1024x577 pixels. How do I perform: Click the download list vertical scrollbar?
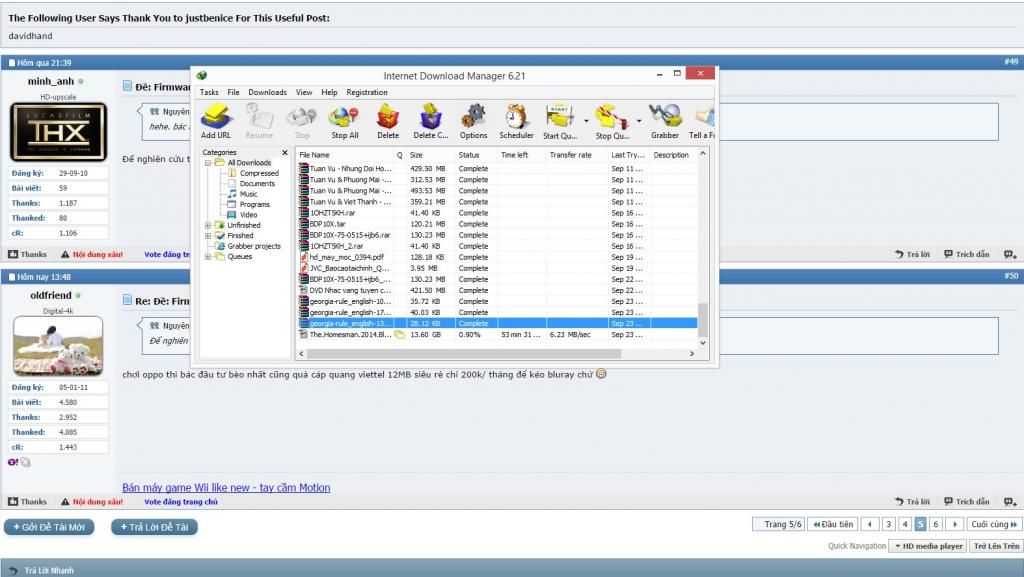point(703,319)
